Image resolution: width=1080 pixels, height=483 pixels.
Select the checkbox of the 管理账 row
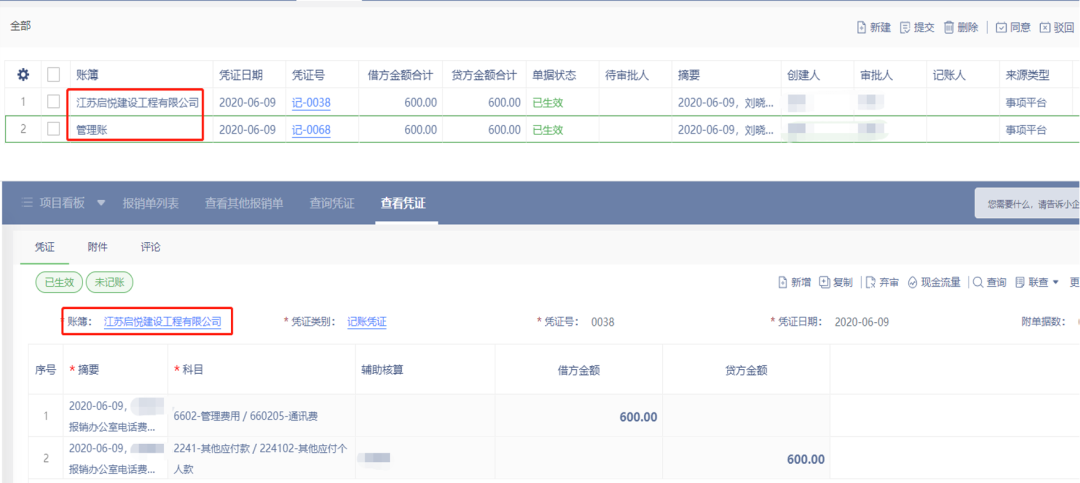pos(53,130)
